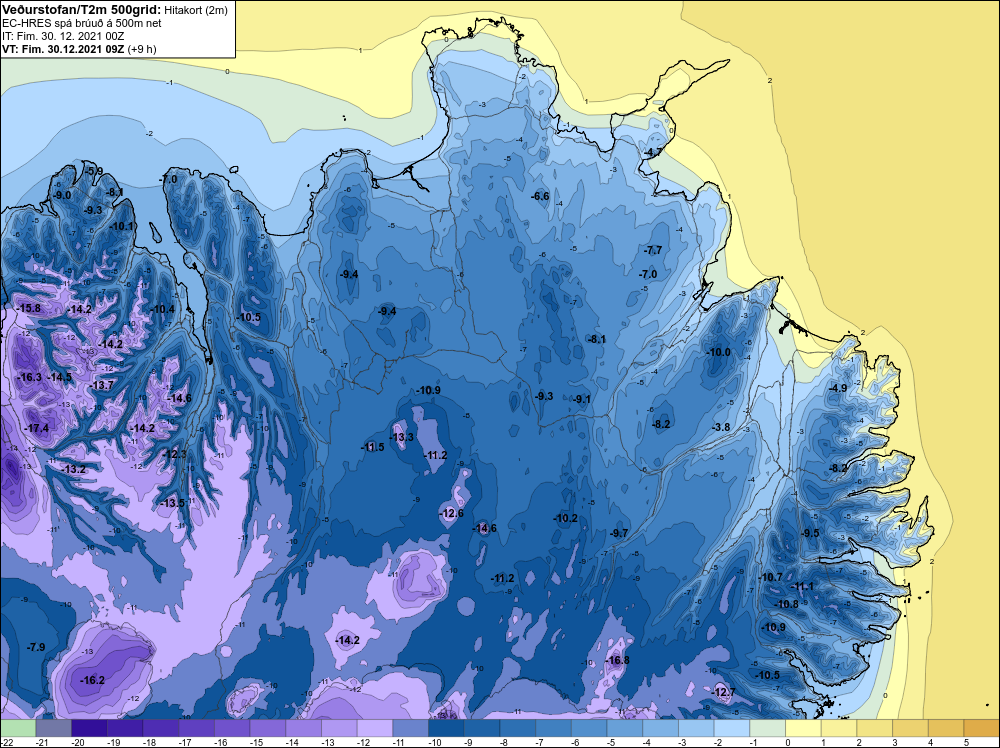1000x748 pixels.
Task: Select the -17 legend color swatch
Action: click(x=196, y=728)
